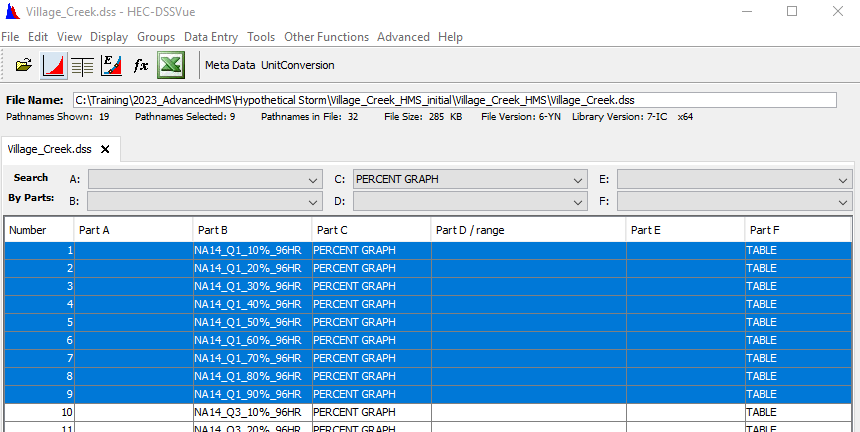Click the Part C column header
The width and height of the screenshot is (860, 432).
coord(371,230)
